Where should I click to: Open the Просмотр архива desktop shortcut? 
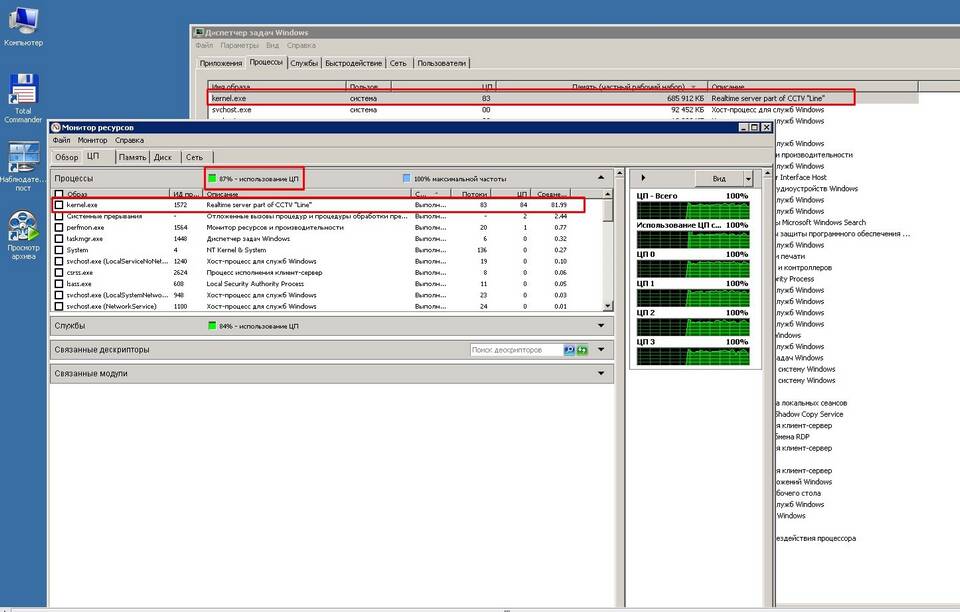22,226
